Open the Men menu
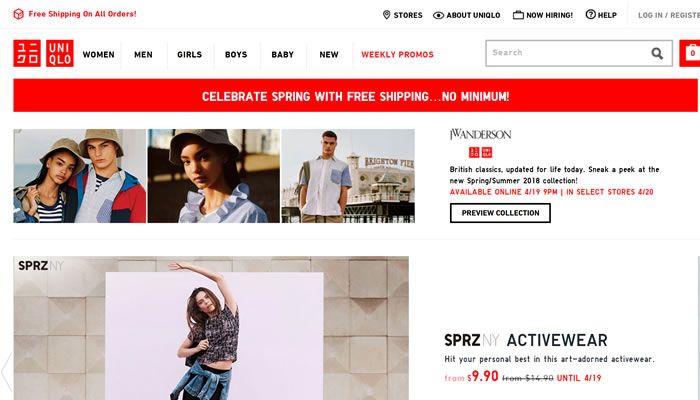The image size is (700, 400). pos(143,54)
